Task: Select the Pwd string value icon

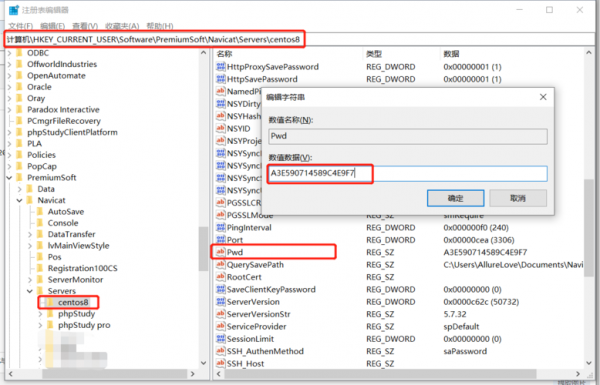Action: pyautogui.click(x=220, y=252)
